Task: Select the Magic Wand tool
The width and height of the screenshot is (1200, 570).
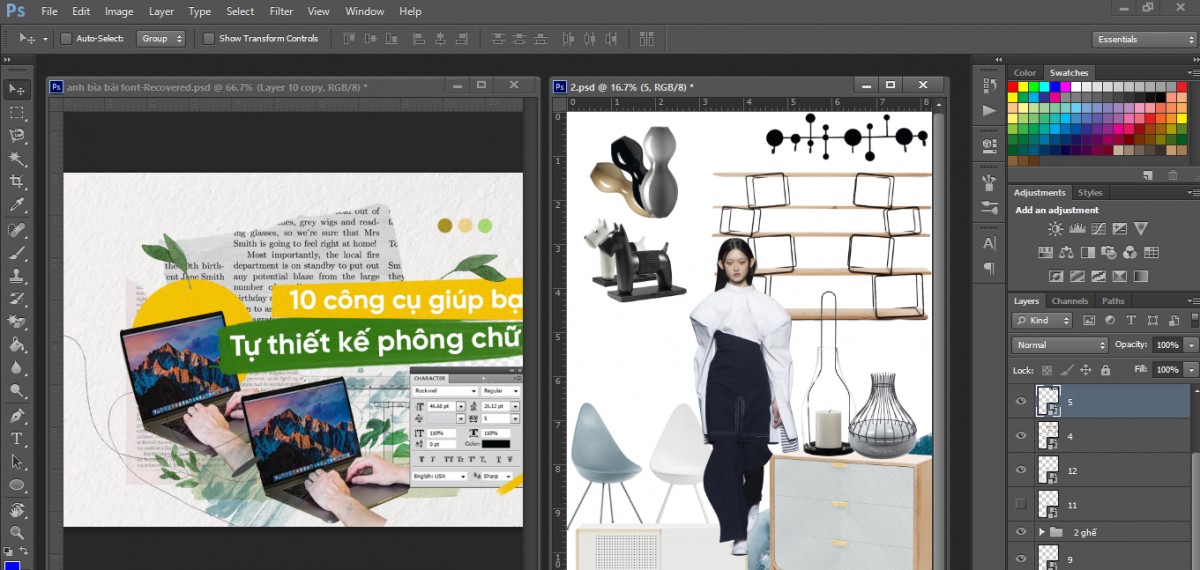Action: point(17,158)
